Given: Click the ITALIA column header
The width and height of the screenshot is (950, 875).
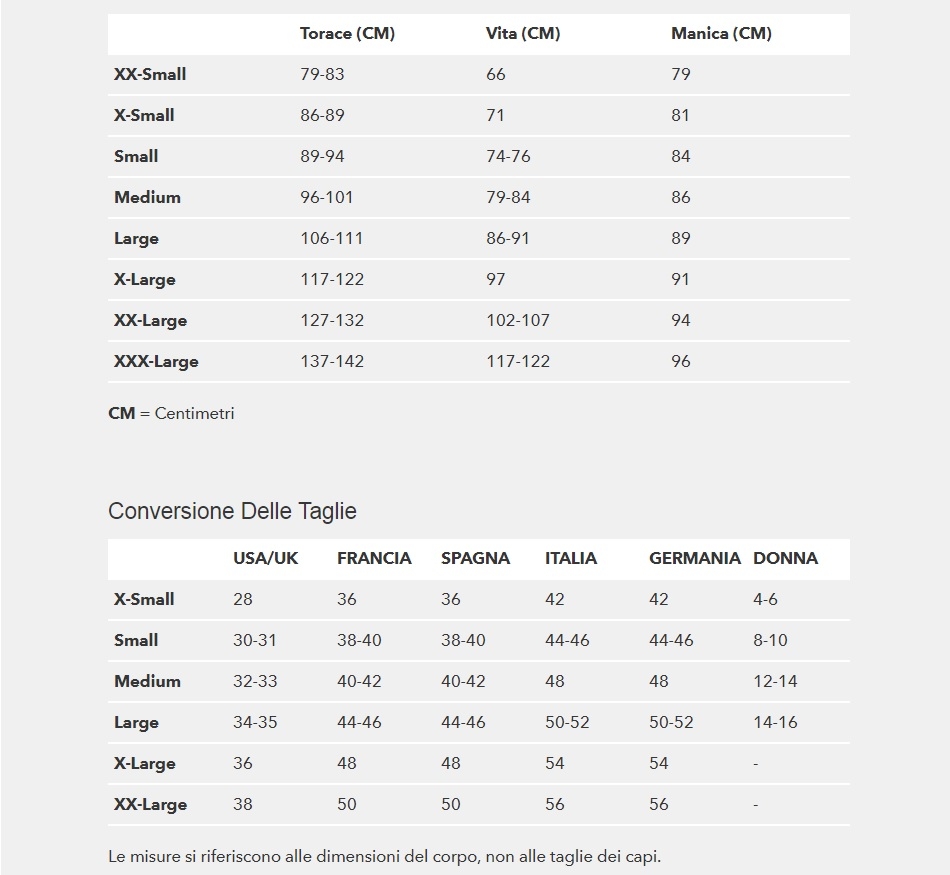Looking at the screenshot, I should [x=571, y=559].
